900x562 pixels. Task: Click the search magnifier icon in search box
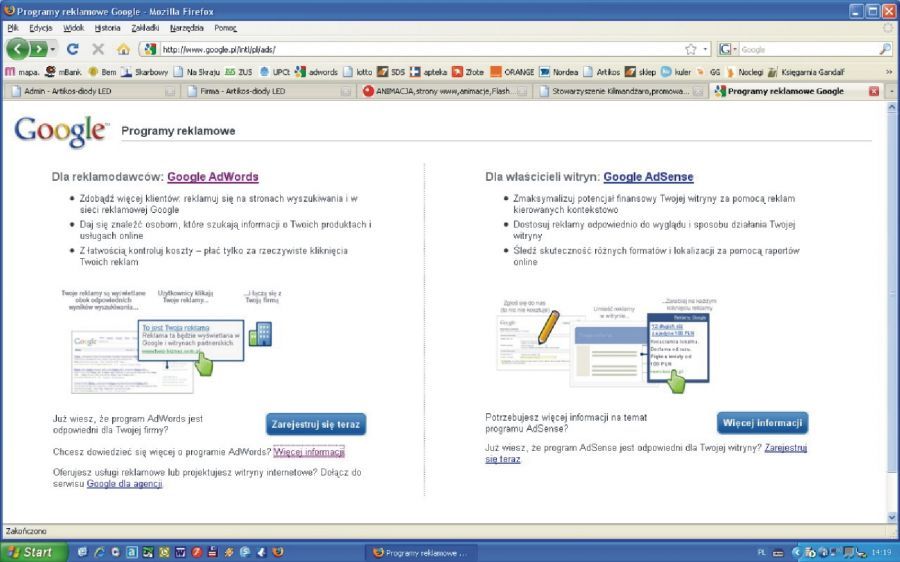coord(885,49)
